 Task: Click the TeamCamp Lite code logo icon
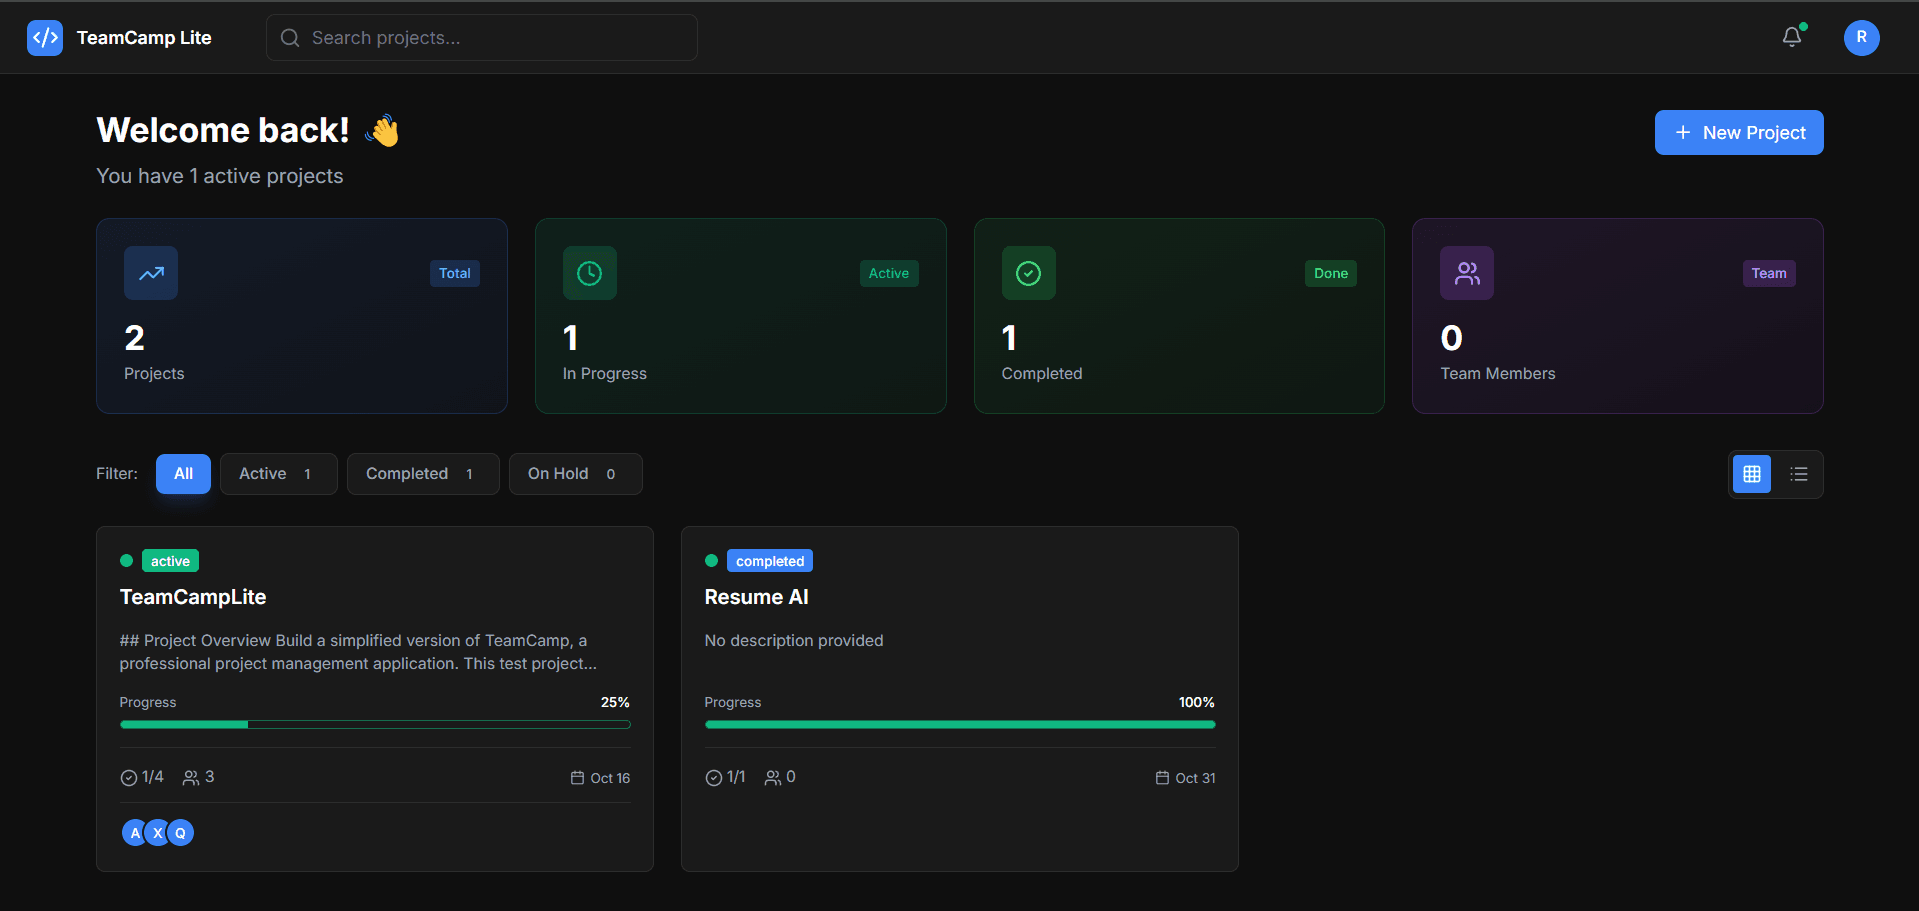(45, 38)
